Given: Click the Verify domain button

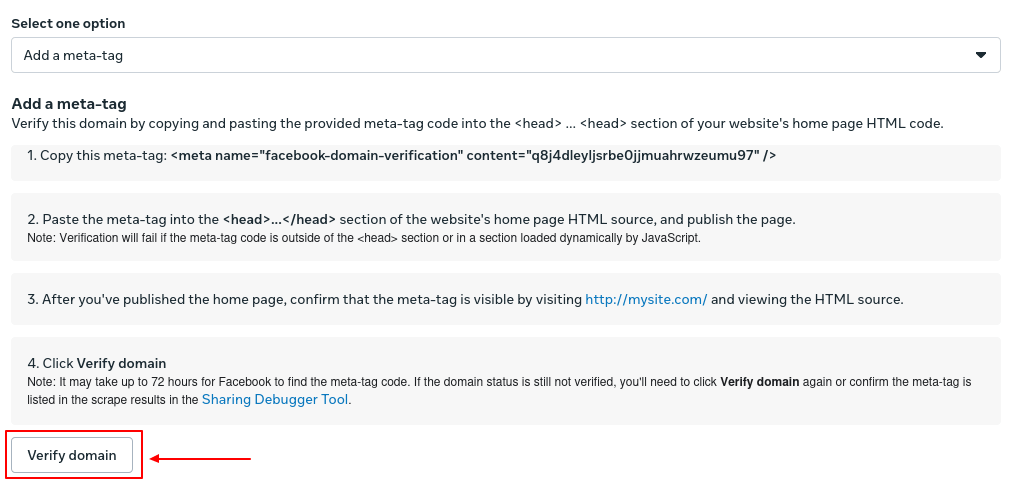Looking at the screenshot, I should (72, 455).
